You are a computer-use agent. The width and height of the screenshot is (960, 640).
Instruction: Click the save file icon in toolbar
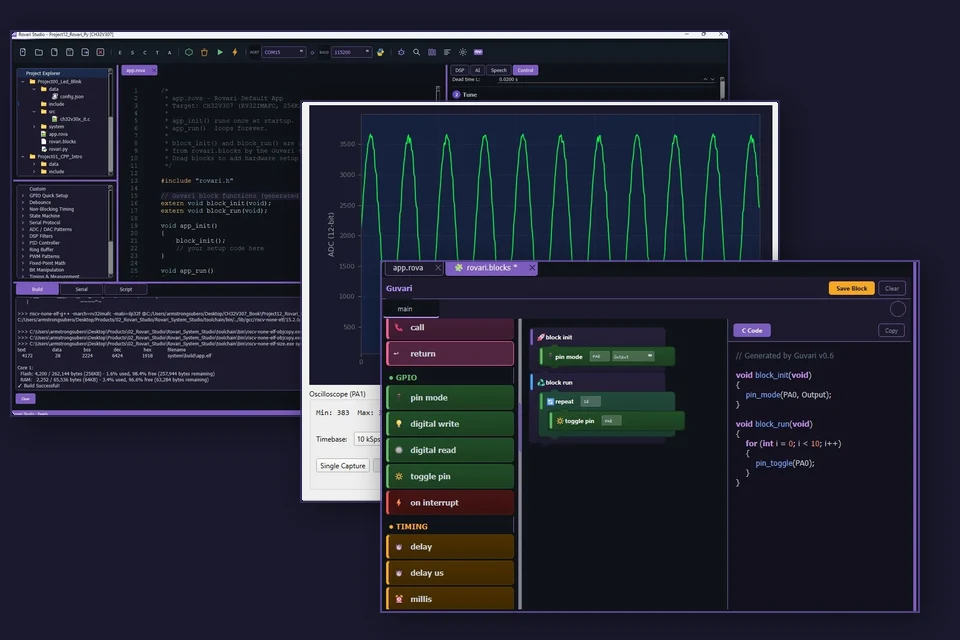(70, 53)
